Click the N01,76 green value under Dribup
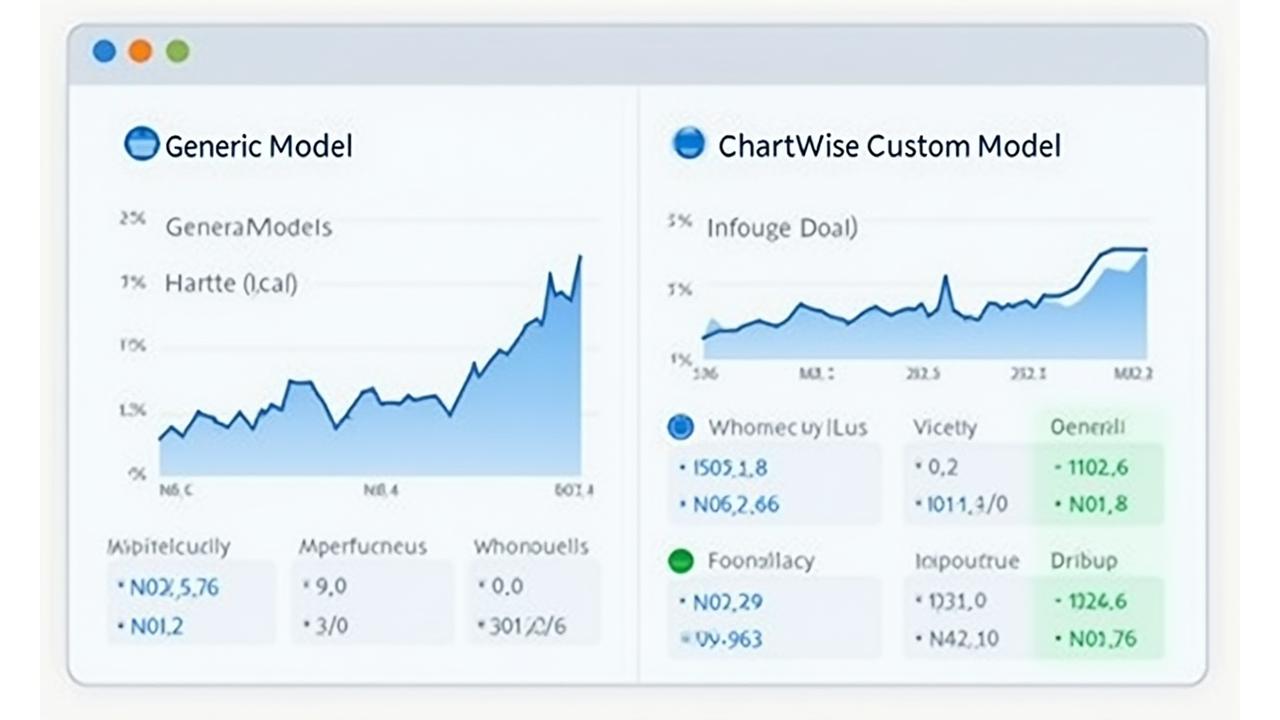This screenshot has width=1280, height=720. 1099,638
